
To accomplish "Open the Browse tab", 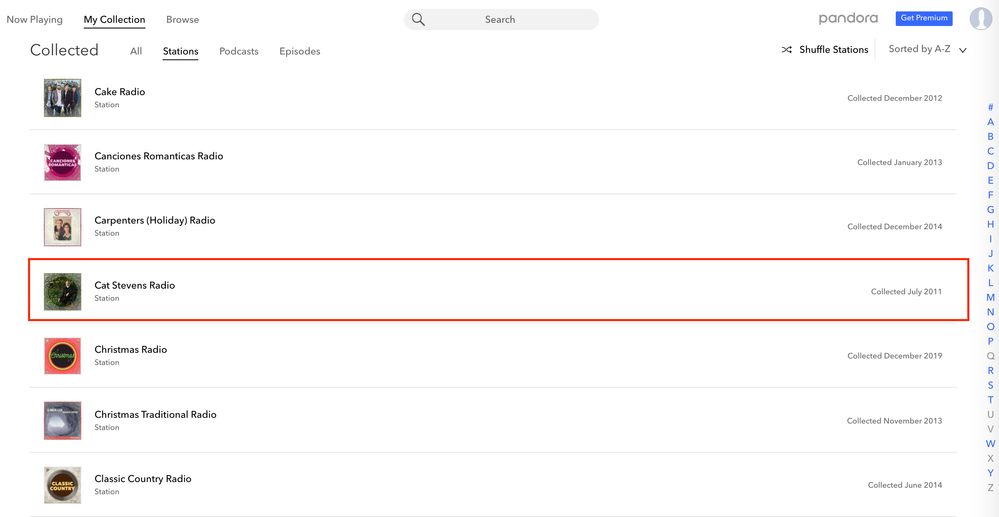I will 182,19.
